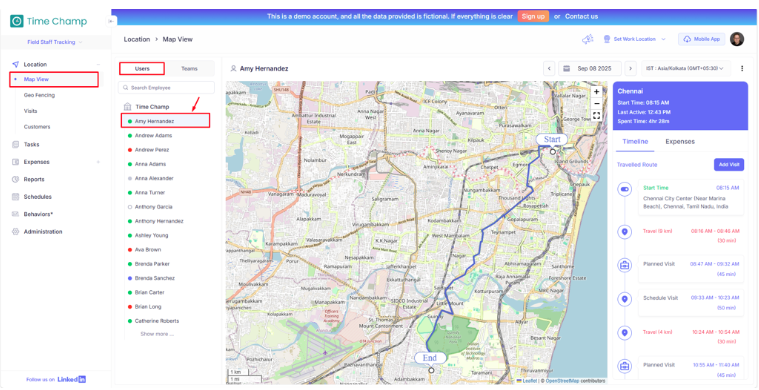The image size is (759, 390).
Task: Zoom in on the map
Action: [x=596, y=92]
